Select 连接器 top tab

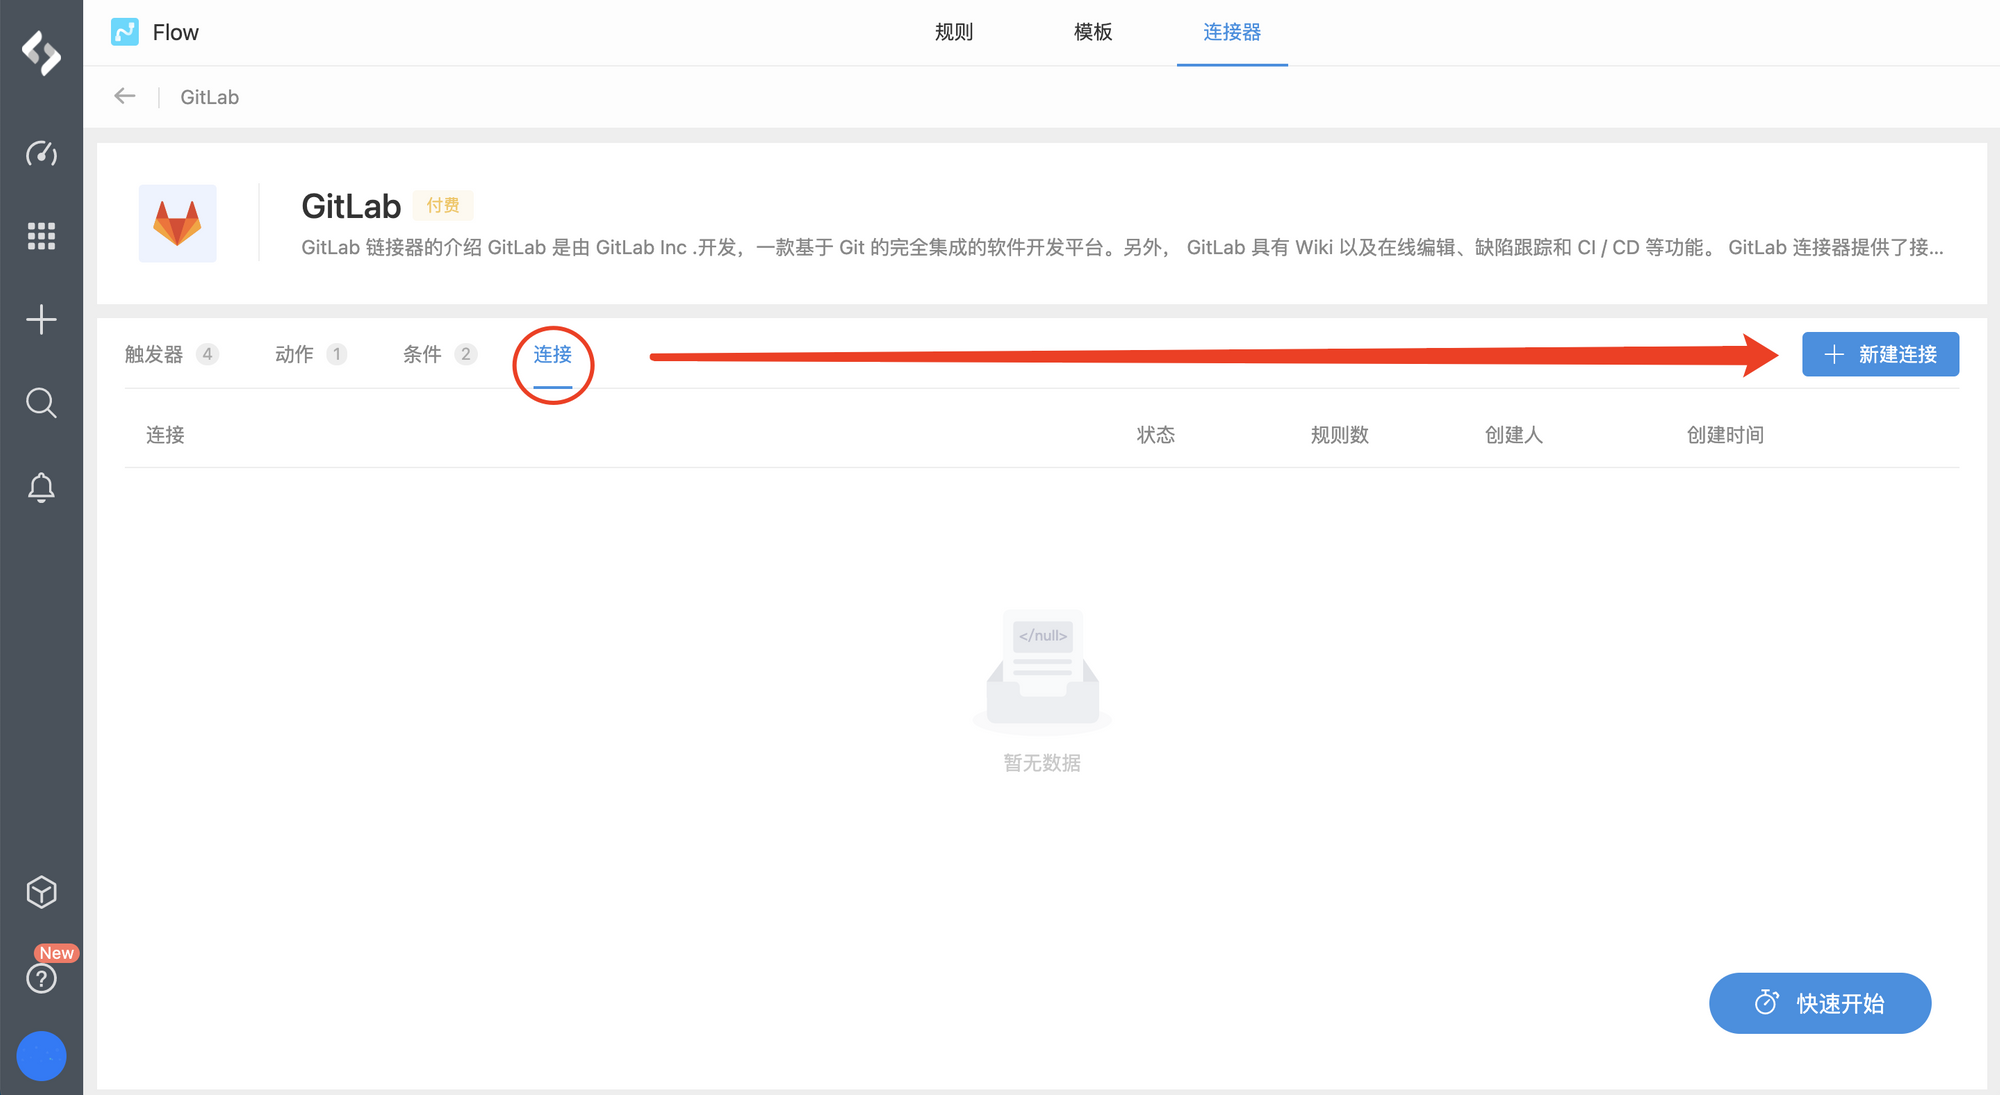click(1232, 32)
